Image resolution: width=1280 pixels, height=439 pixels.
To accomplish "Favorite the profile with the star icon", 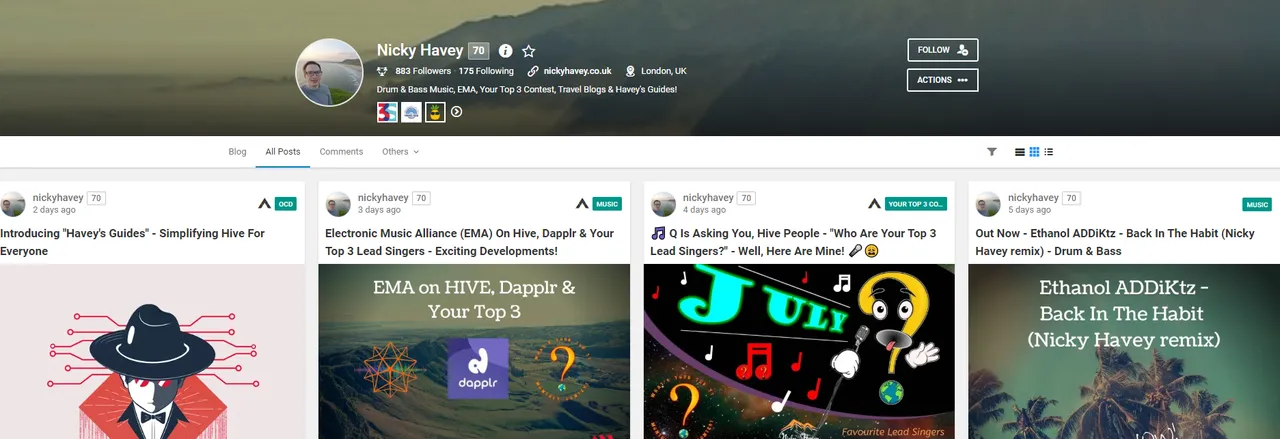I will click(529, 51).
